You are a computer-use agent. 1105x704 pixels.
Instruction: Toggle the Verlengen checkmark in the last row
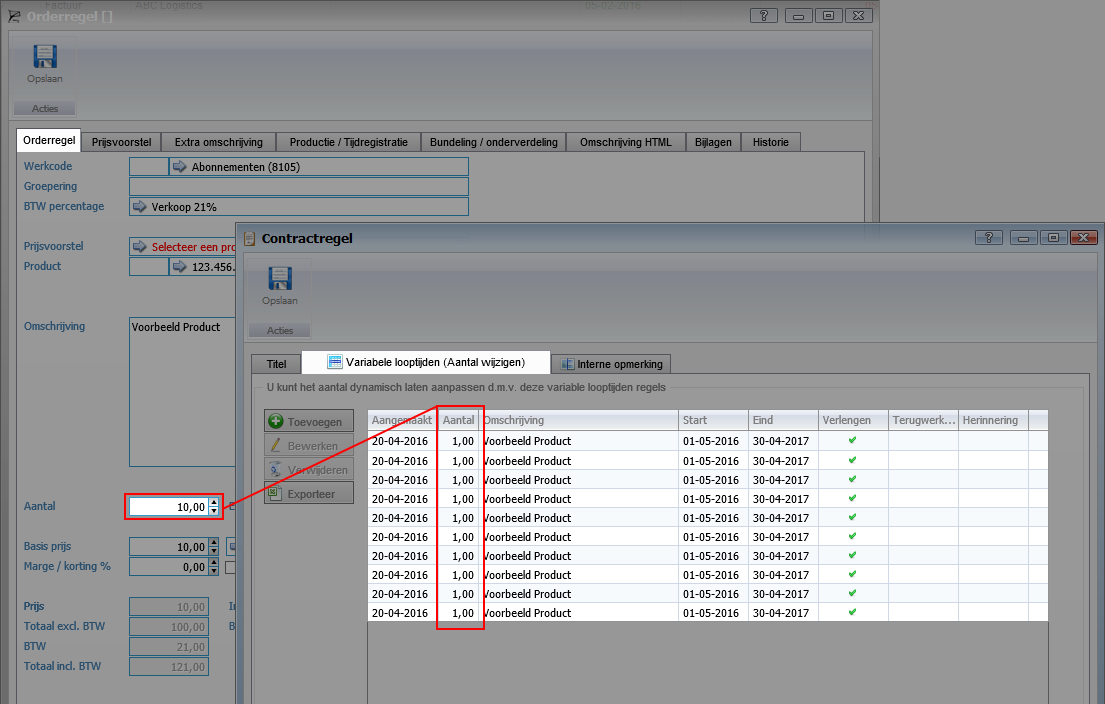click(x=852, y=613)
